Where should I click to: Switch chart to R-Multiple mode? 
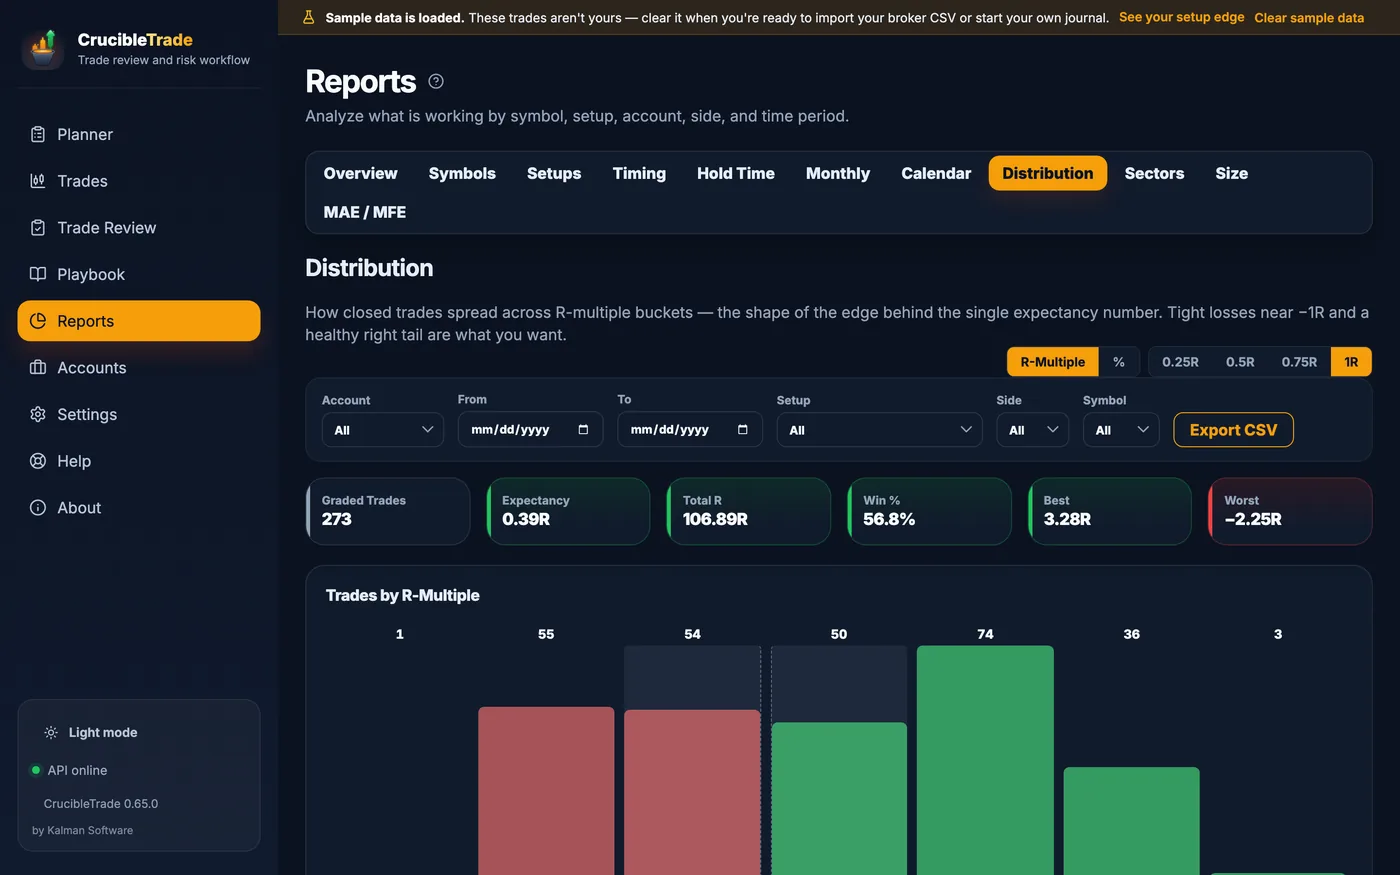pyautogui.click(x=1052, y=362)
